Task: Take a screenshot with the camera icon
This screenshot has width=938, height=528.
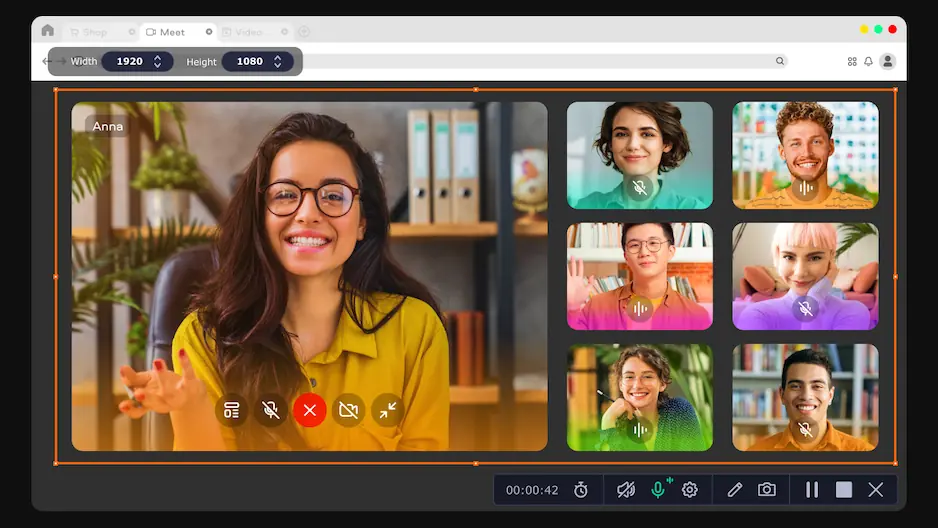Action: pyautogui.click(x=767, y=489)
